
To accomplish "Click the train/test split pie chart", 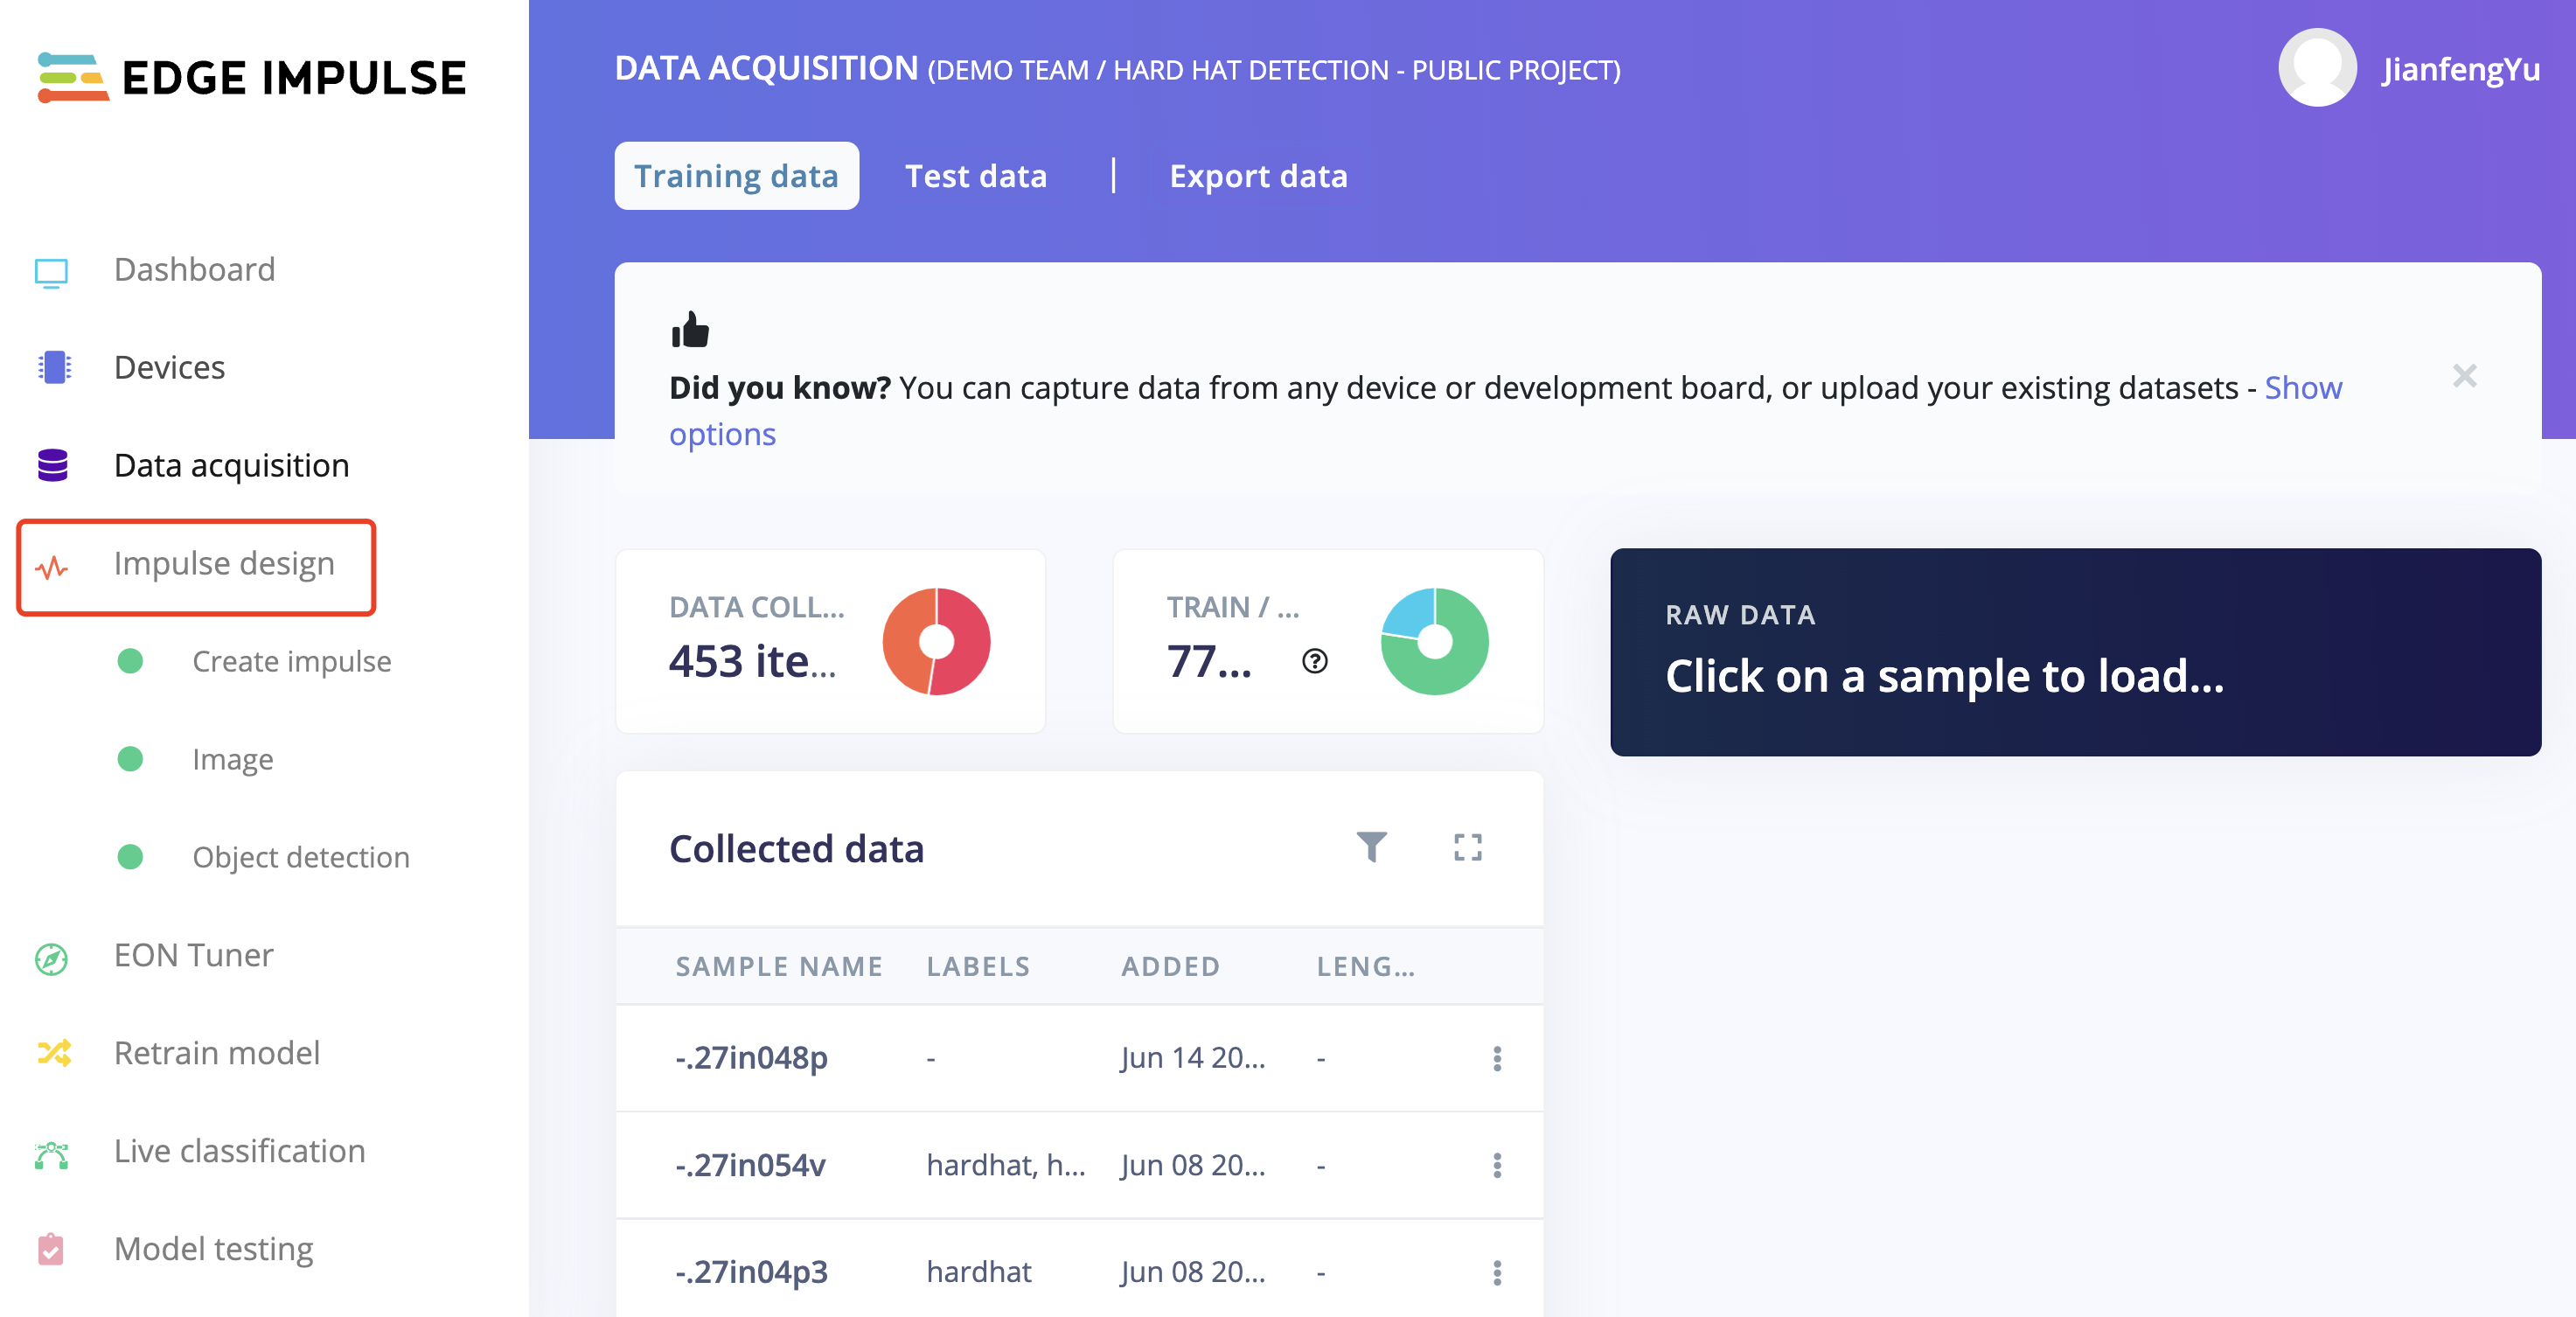I will pos(1434,641).
